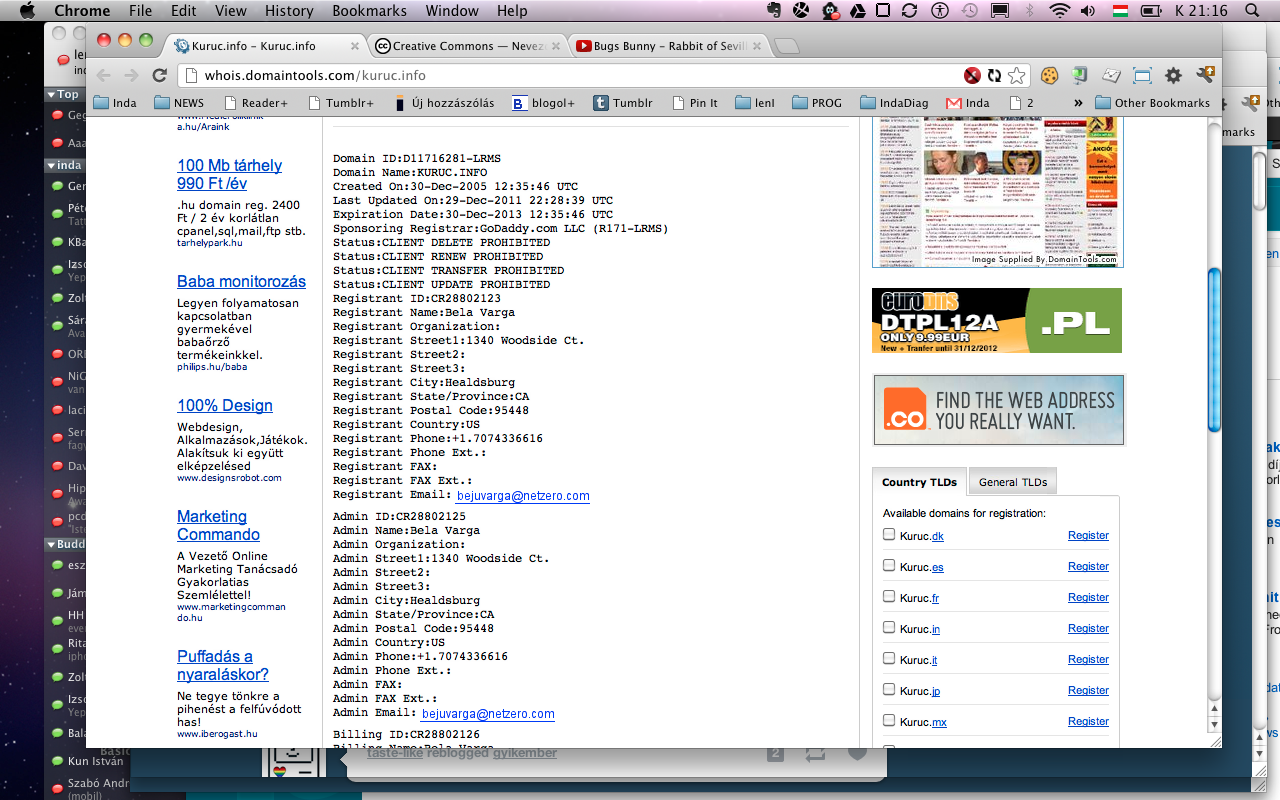
Task: Open the Apple menu
Action: click(27, 11)
